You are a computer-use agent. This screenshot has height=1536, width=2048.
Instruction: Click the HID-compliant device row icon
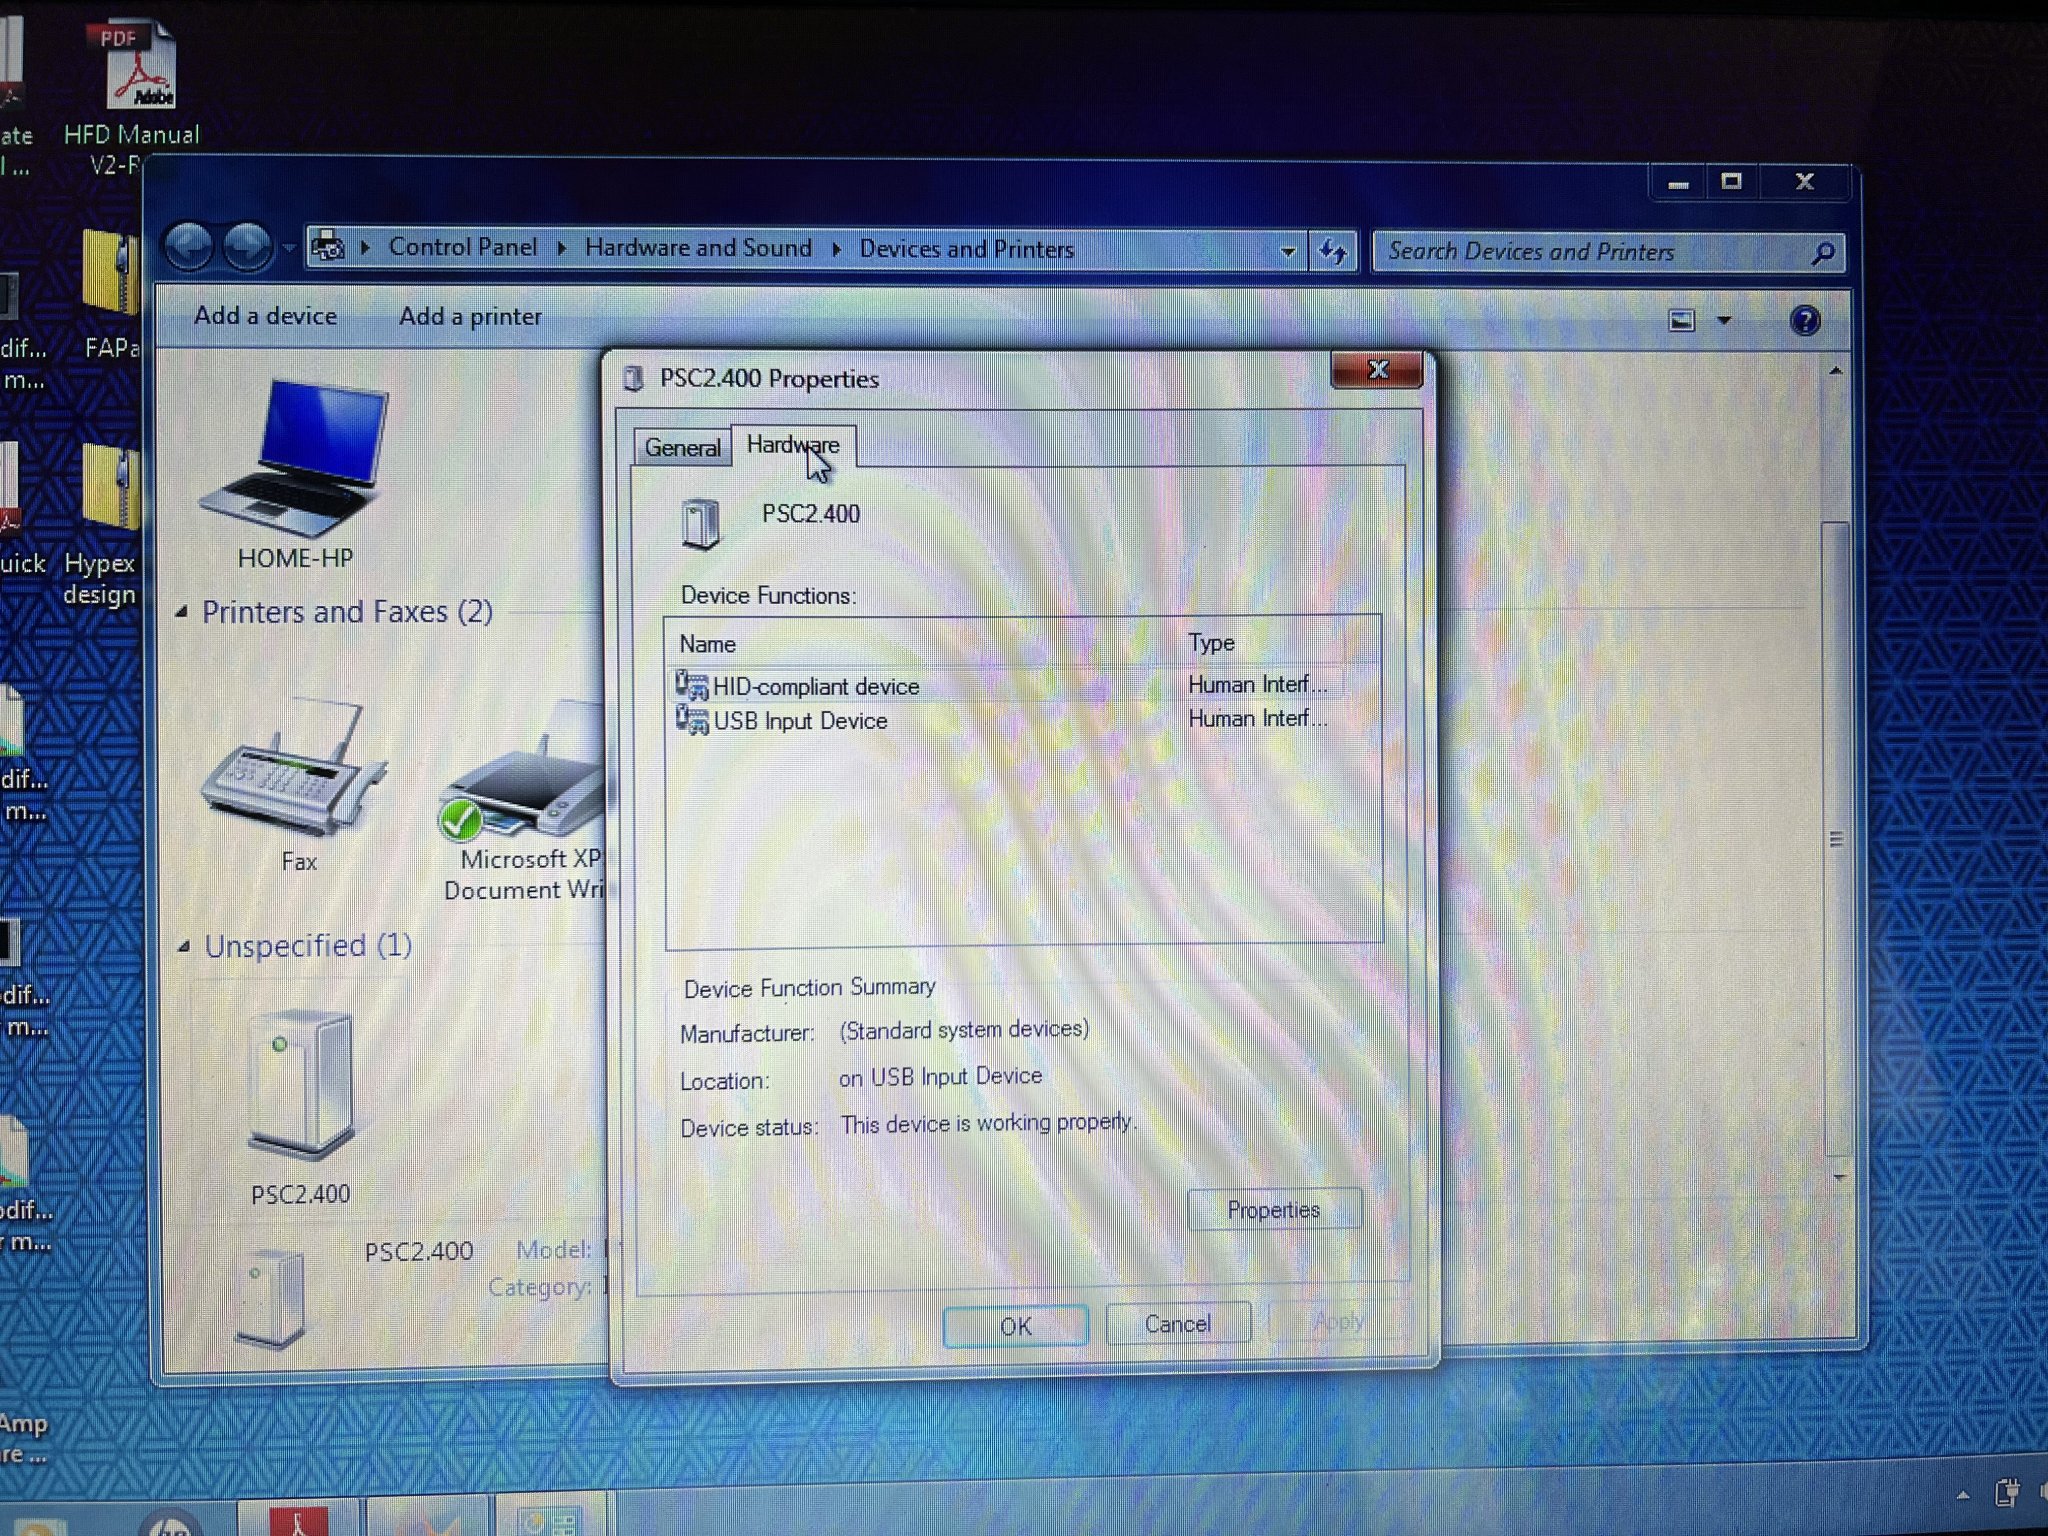692,685
